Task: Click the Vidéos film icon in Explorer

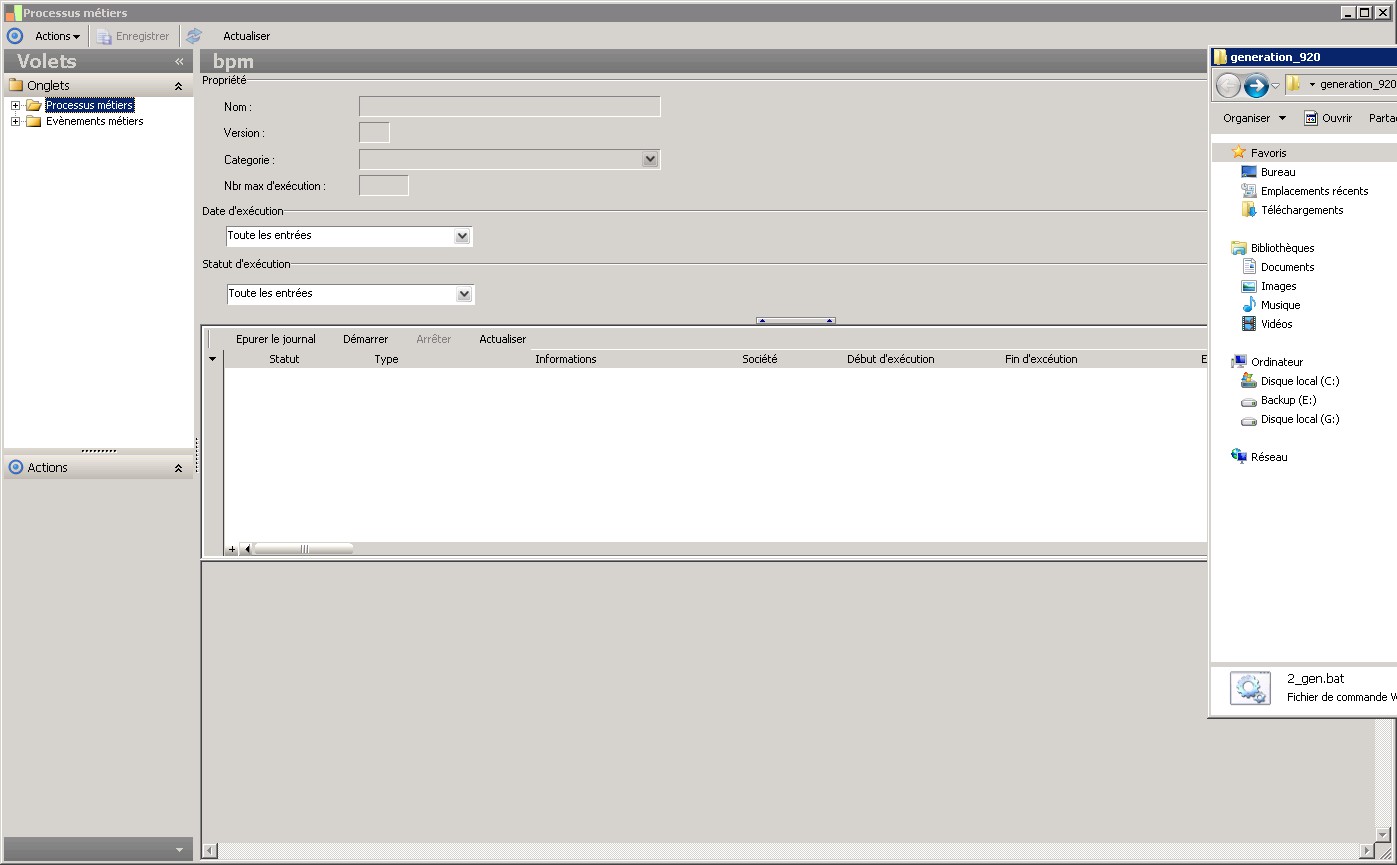Action: pyautogui.click(x=1249, y=324)
